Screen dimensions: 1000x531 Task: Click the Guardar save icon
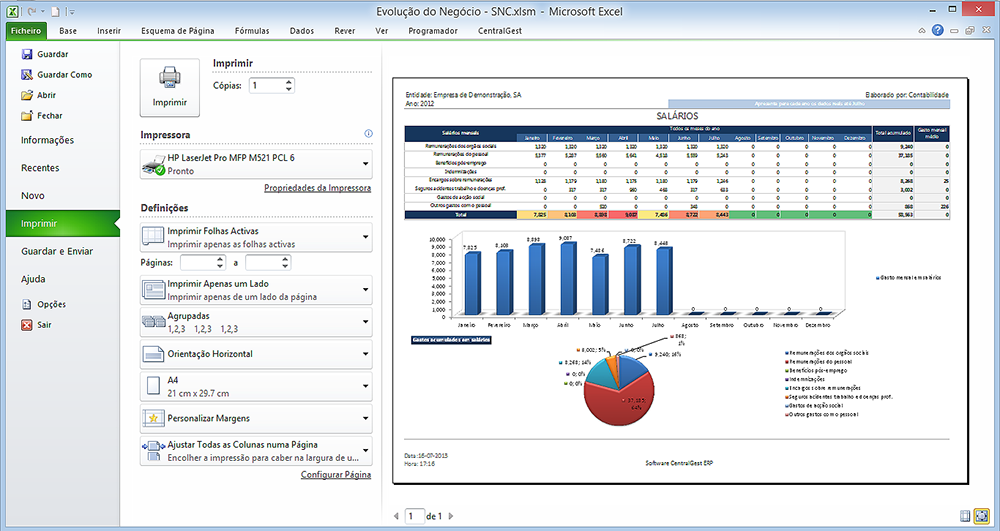[27, 54]
